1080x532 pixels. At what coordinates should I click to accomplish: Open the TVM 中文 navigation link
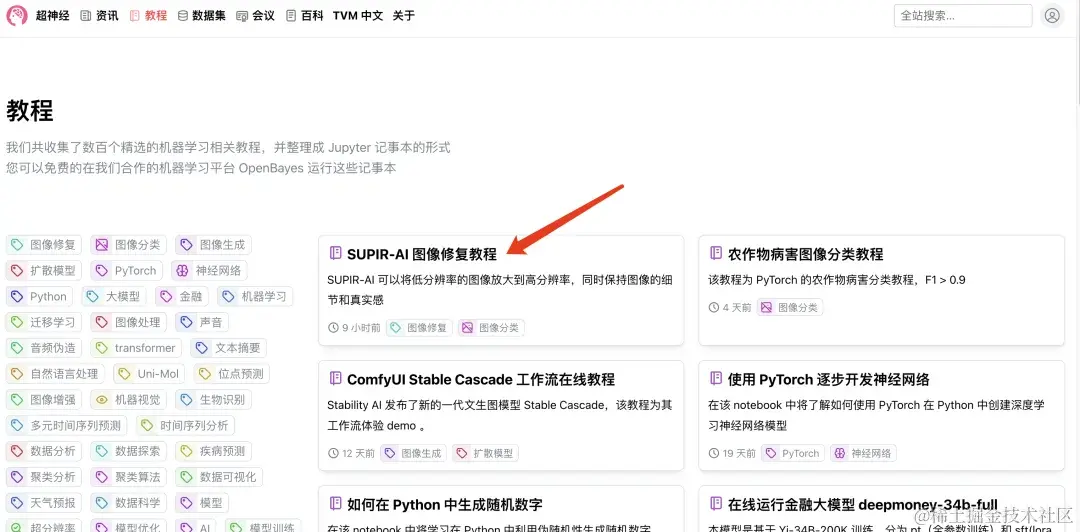point(357,15)
